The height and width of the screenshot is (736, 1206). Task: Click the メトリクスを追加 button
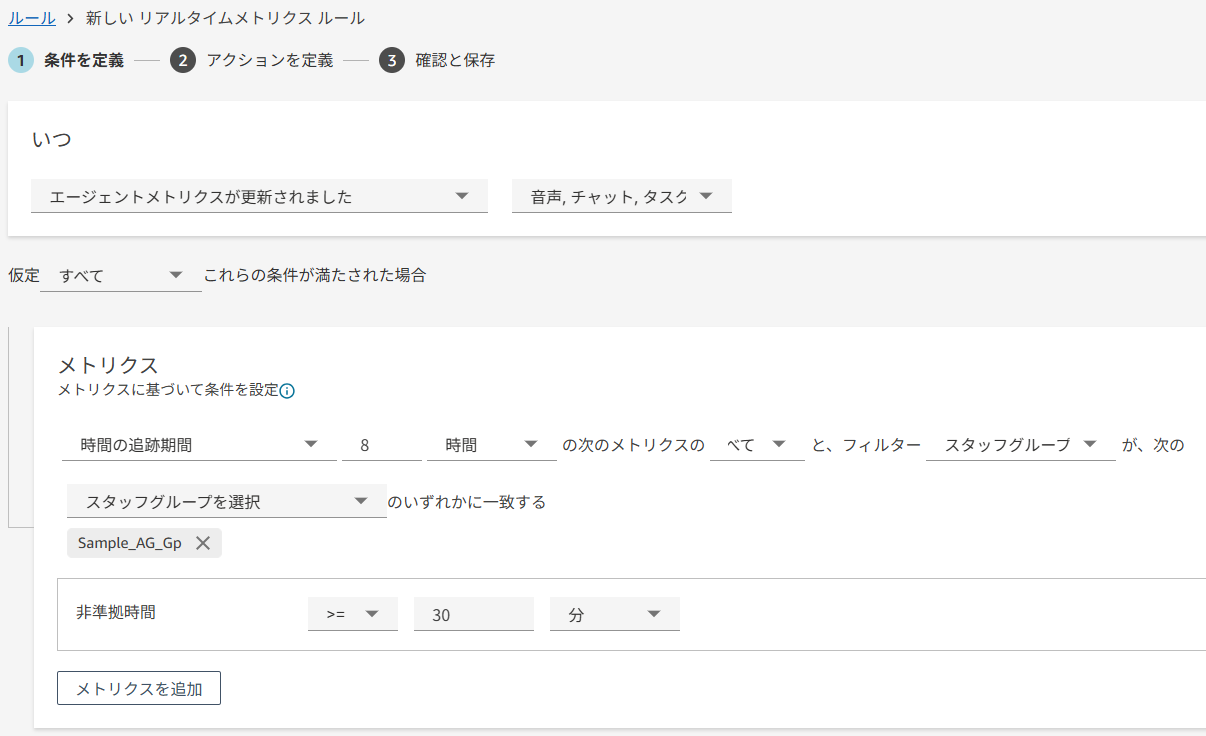(x=139, y=689)
